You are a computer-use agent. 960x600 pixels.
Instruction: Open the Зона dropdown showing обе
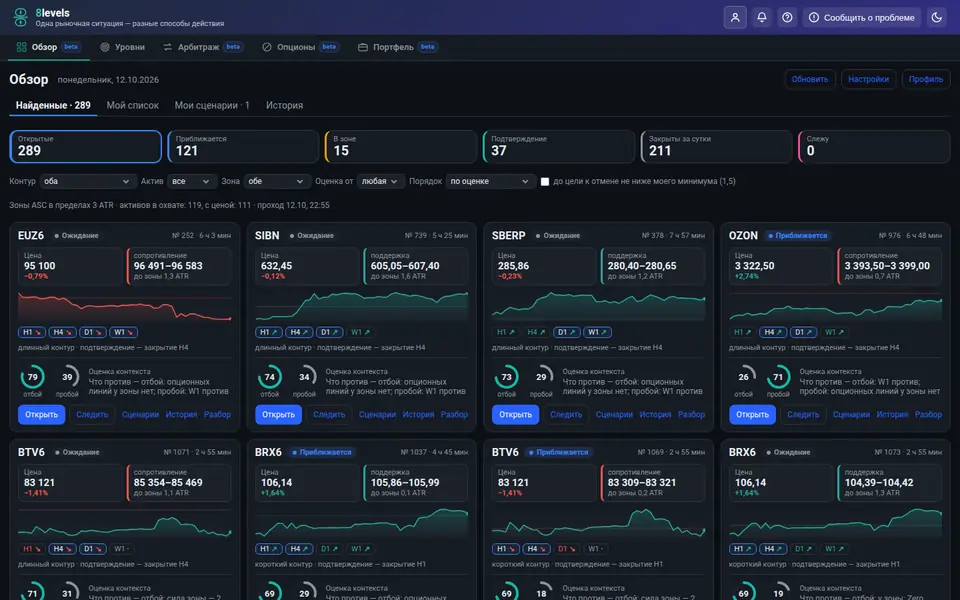[276, 181]
